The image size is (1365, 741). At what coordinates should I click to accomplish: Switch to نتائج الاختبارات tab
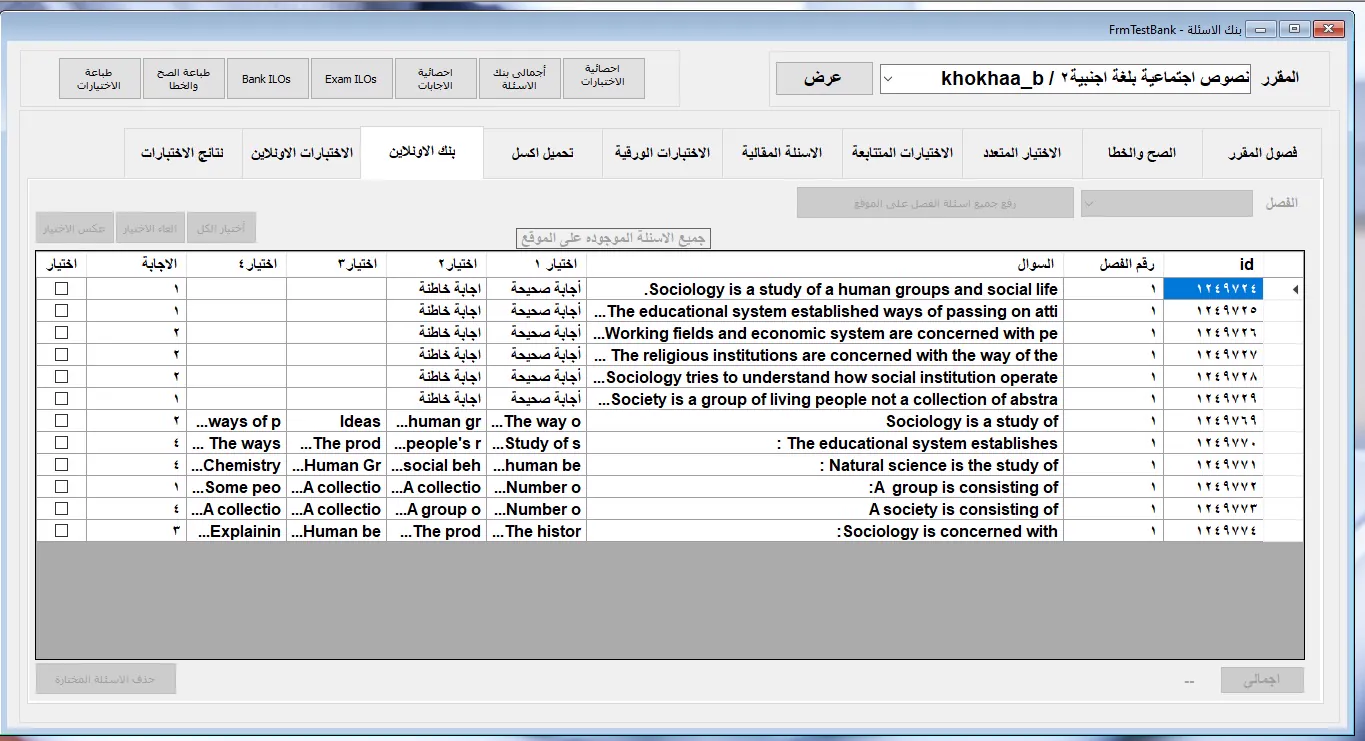pos(182,153)
